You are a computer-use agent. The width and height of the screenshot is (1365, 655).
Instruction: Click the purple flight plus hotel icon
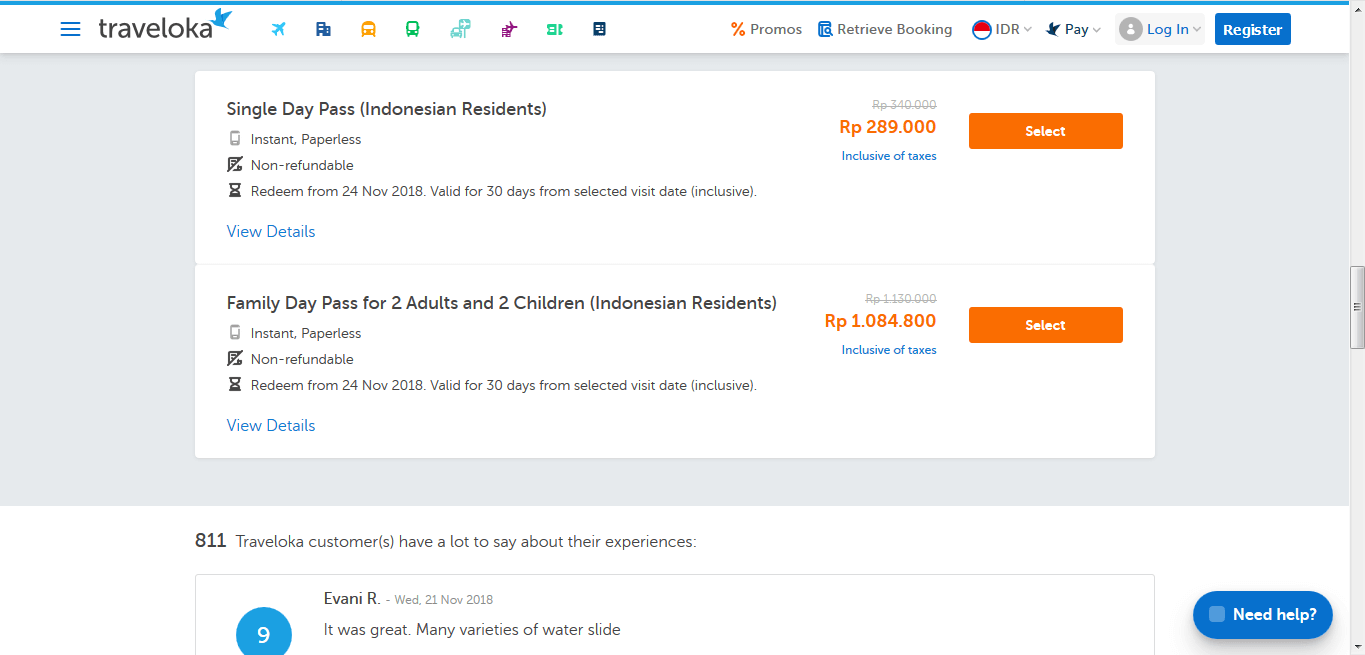coord(509,29)
